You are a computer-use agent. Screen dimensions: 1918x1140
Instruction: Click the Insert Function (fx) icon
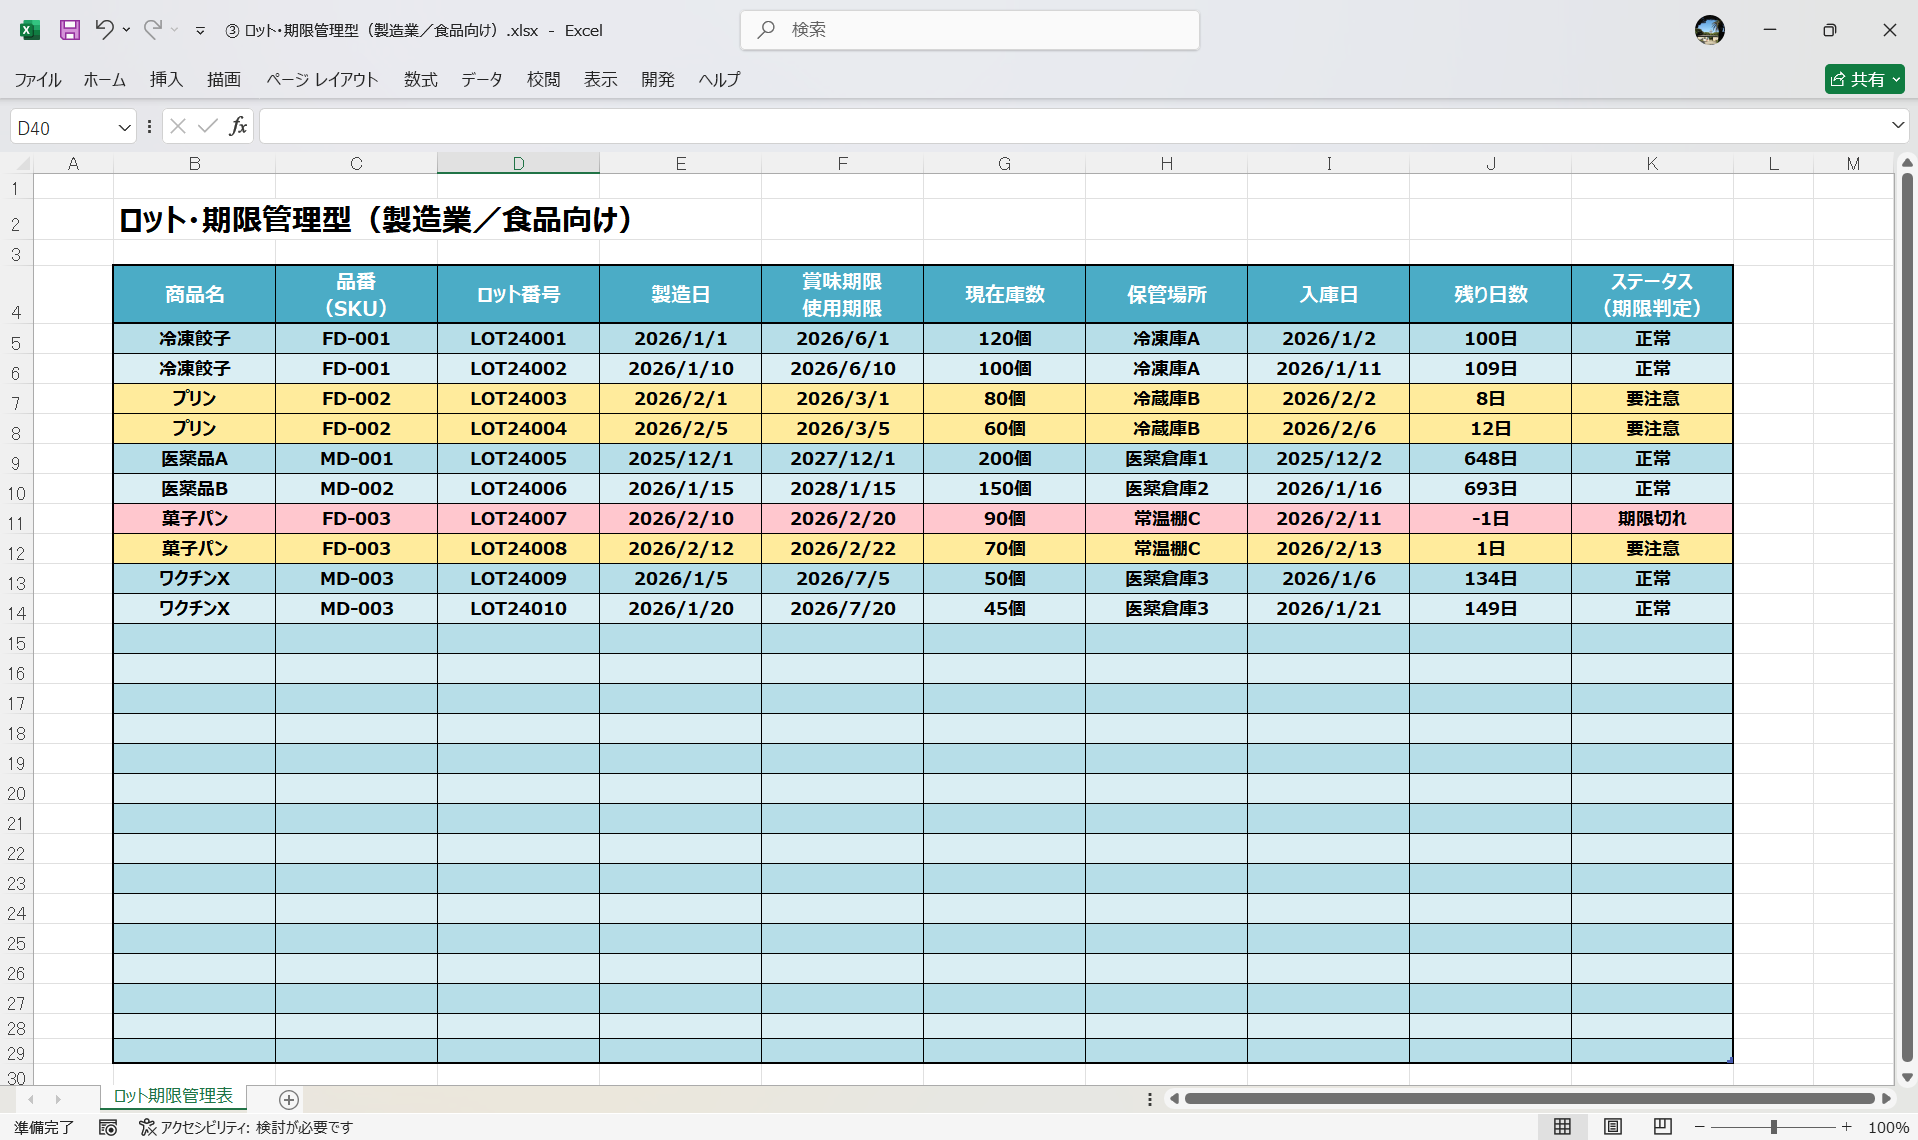(238, 126)
